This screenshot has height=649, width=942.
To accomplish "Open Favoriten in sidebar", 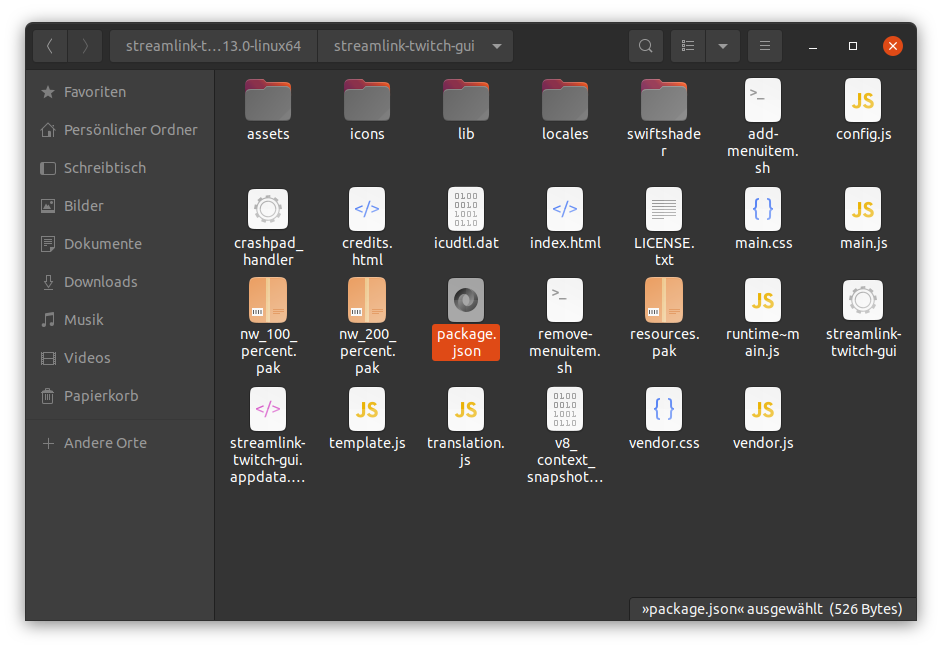I will (120, 92).
